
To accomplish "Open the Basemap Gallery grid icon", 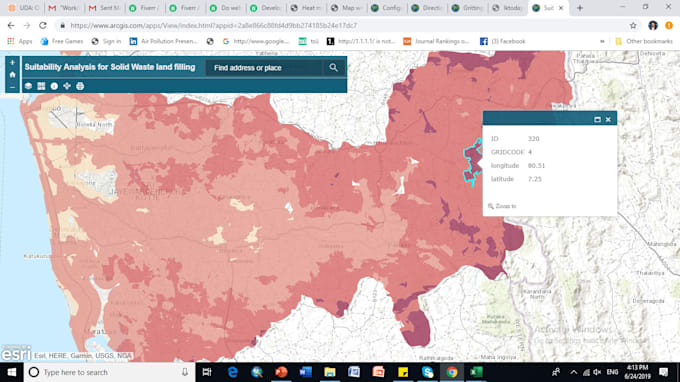I will pyautogui.click(x=41, y=86).
